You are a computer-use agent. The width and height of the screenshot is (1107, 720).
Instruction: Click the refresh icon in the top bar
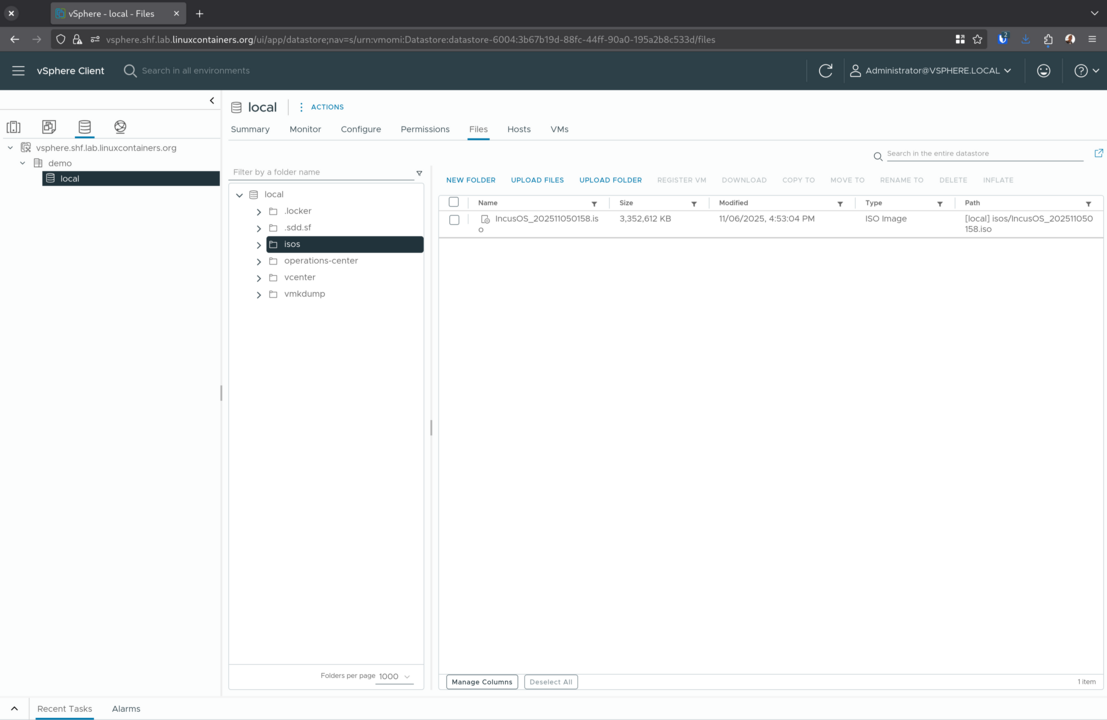pyautogui.click(x=824, y=70)
